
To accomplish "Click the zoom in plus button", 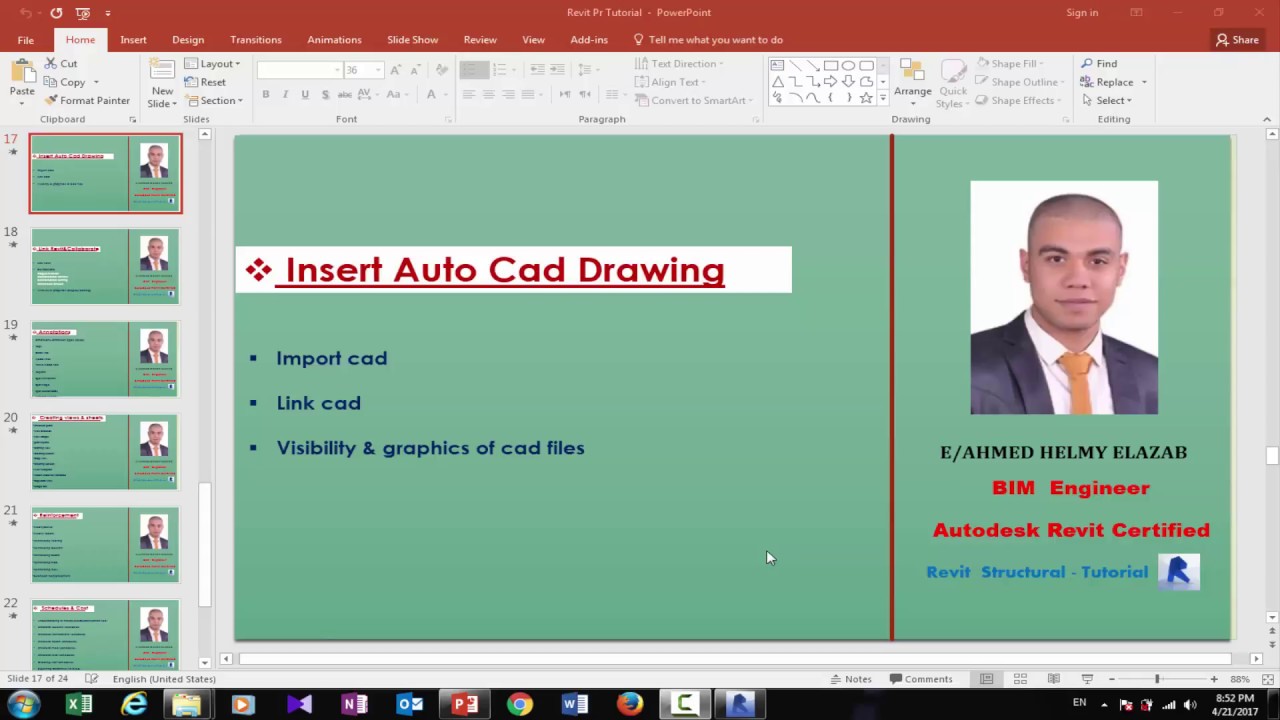I will click(x=1214, y=679).
